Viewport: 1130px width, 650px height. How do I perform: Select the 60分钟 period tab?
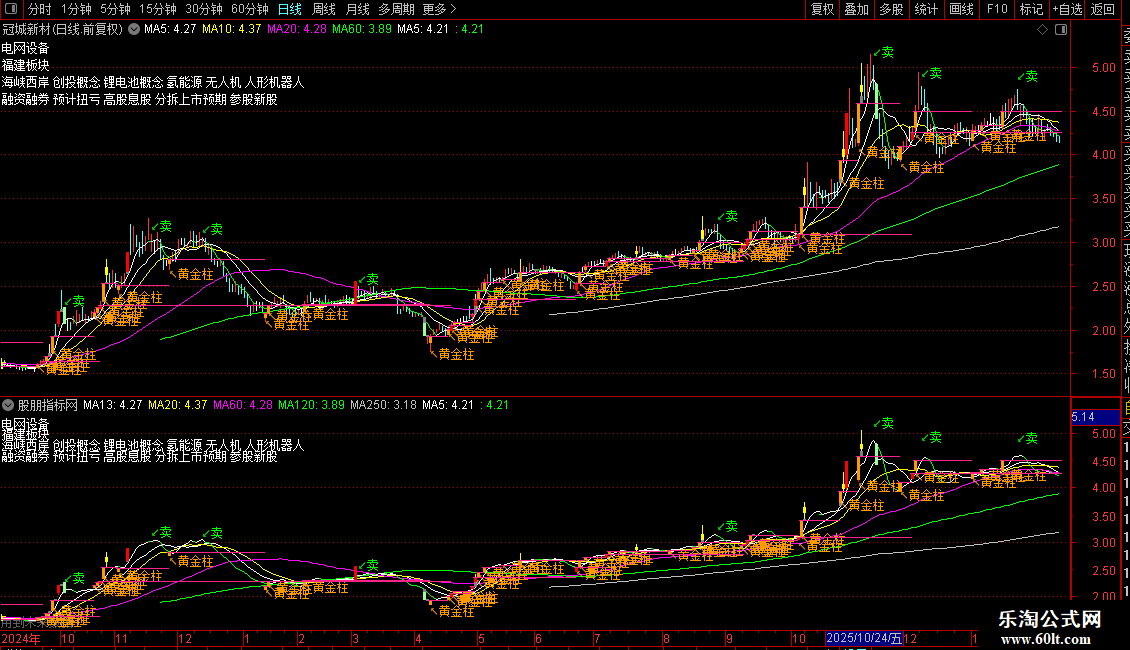(250, 9)
